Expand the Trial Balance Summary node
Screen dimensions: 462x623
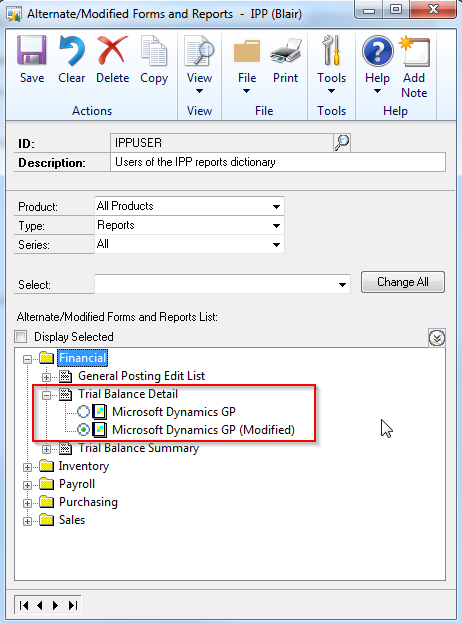[46, 449]
